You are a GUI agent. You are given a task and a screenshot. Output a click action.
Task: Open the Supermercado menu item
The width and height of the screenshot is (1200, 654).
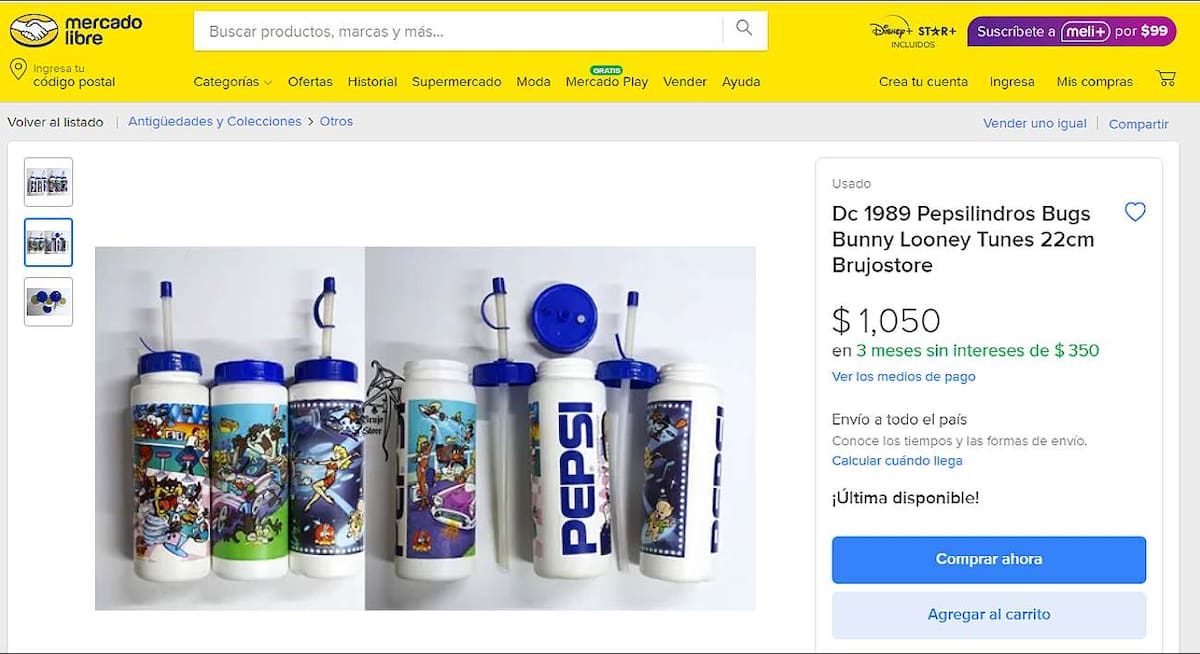tap(456, 82)
